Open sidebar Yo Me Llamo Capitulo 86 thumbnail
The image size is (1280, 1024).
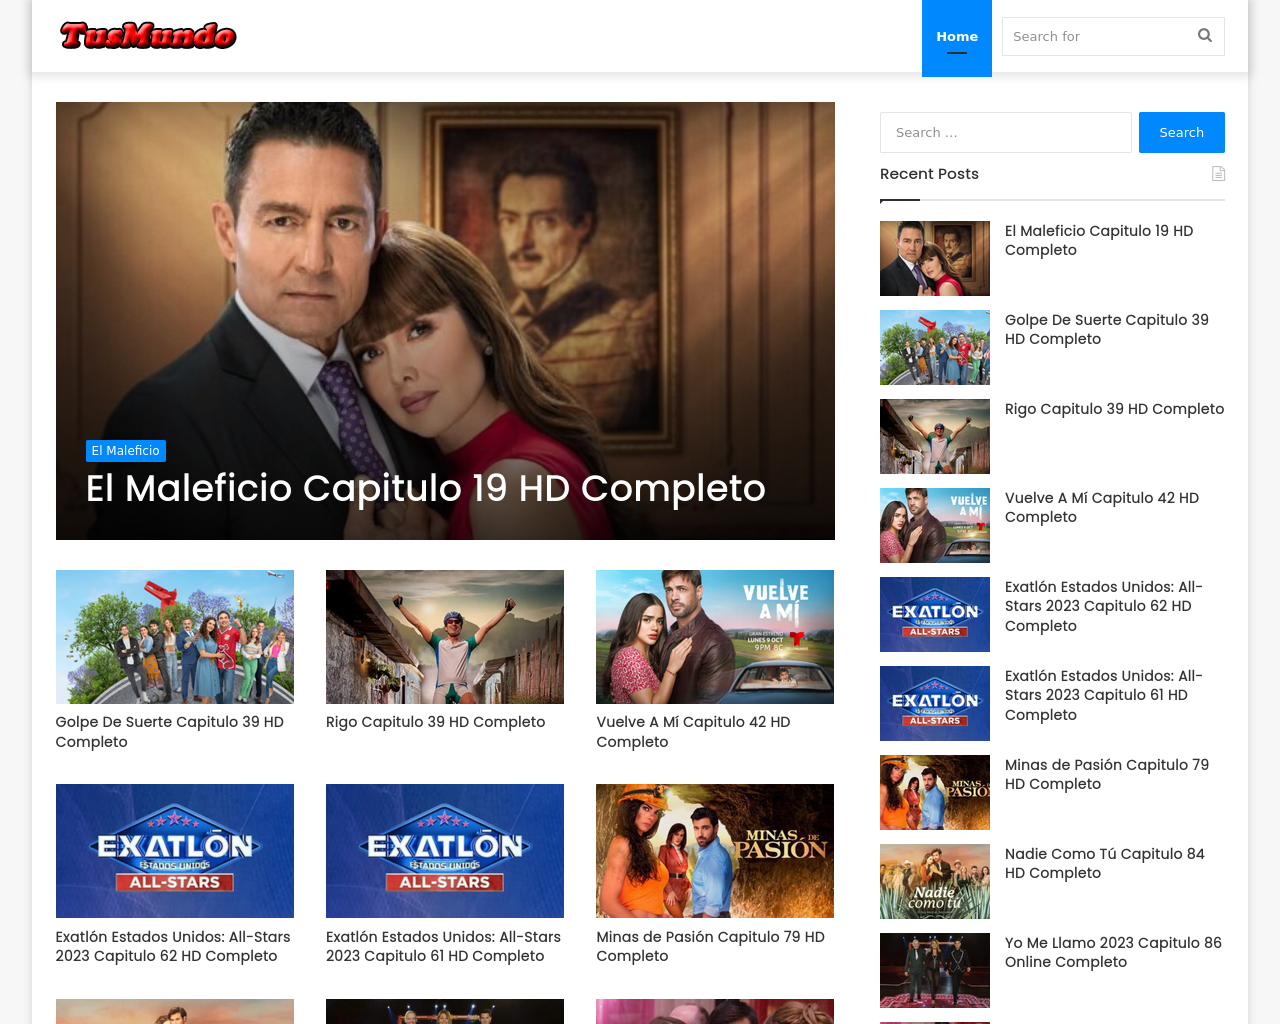click(x=935, y=970)
